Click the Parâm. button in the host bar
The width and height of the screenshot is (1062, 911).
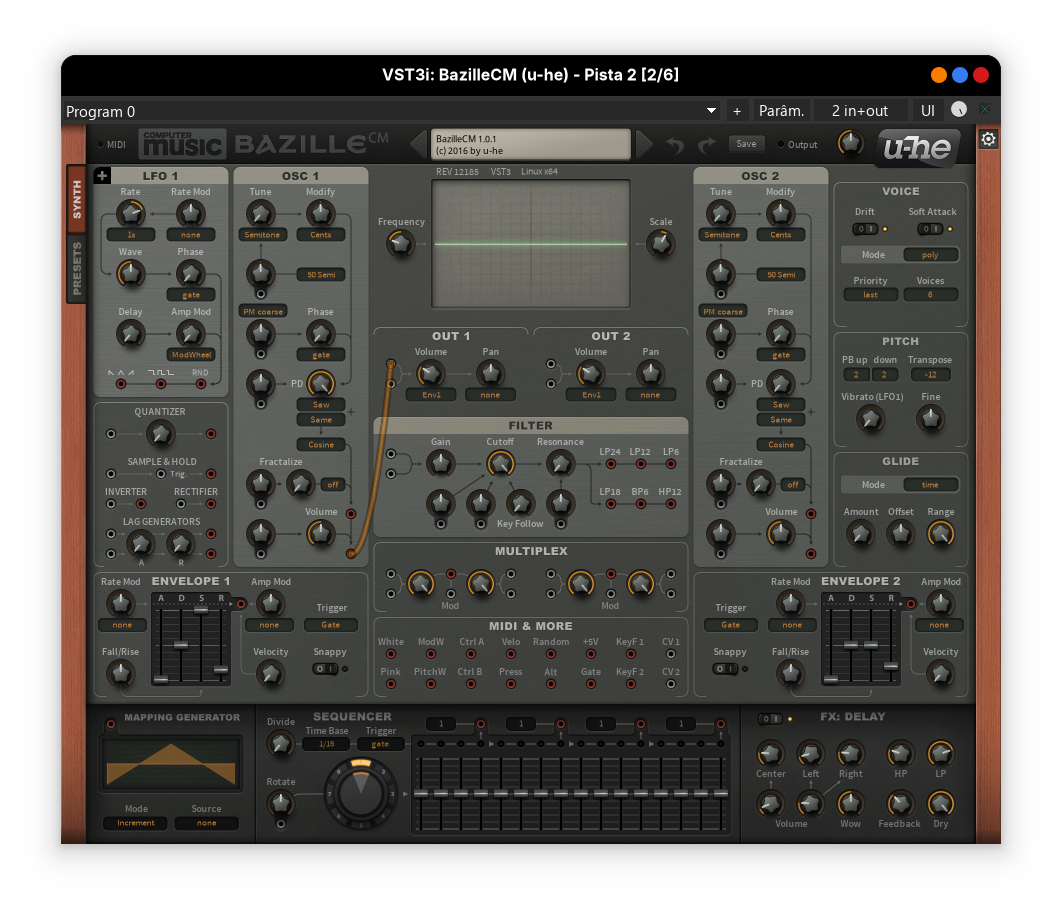tap(781, 111)
